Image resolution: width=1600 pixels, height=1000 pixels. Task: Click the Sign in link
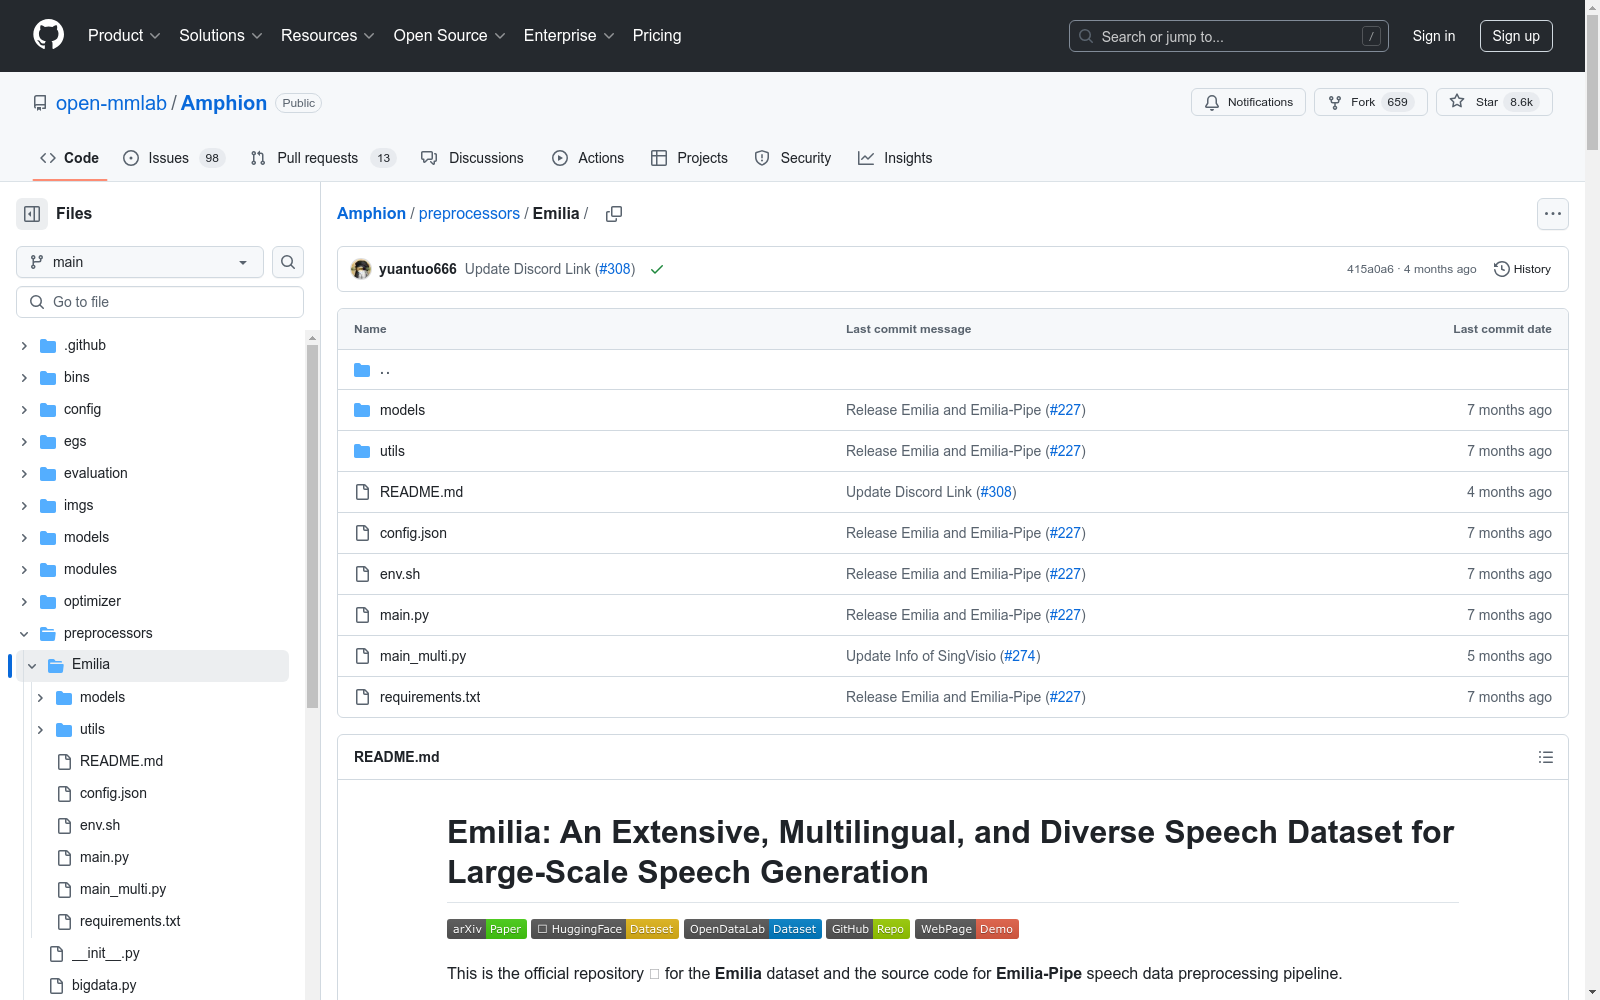coord(1433,36)
